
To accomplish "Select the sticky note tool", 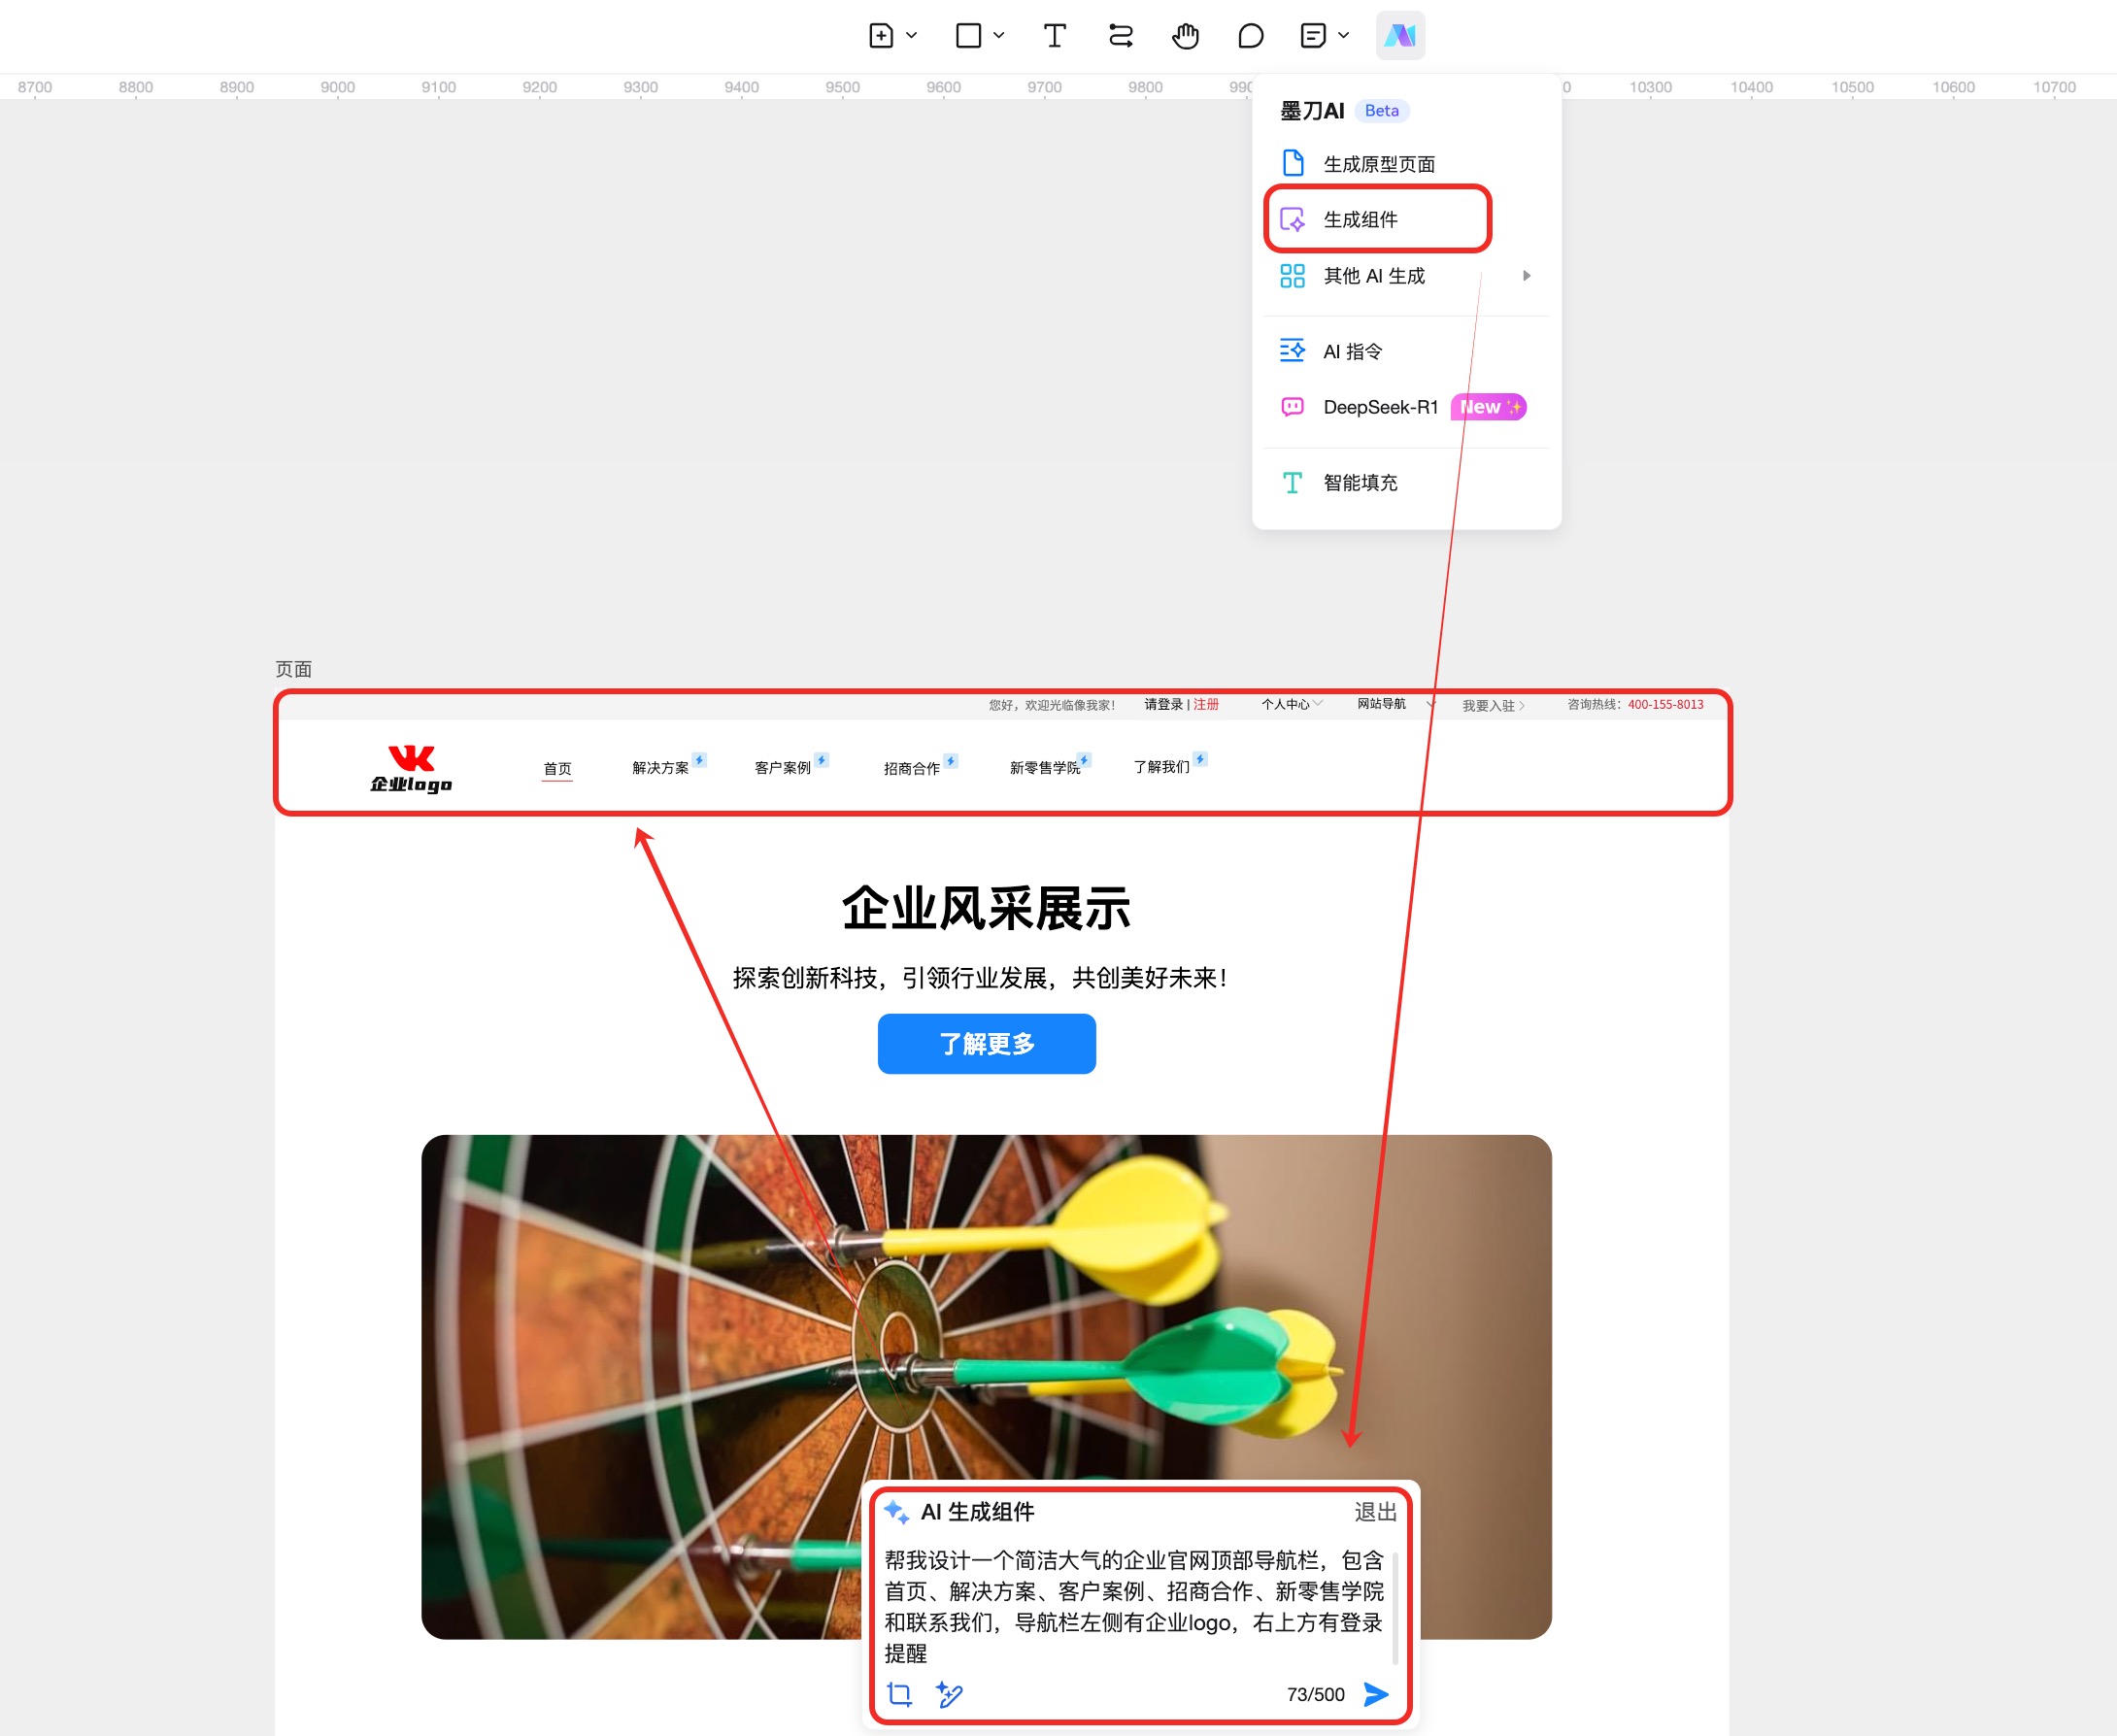I will 1313,36.
